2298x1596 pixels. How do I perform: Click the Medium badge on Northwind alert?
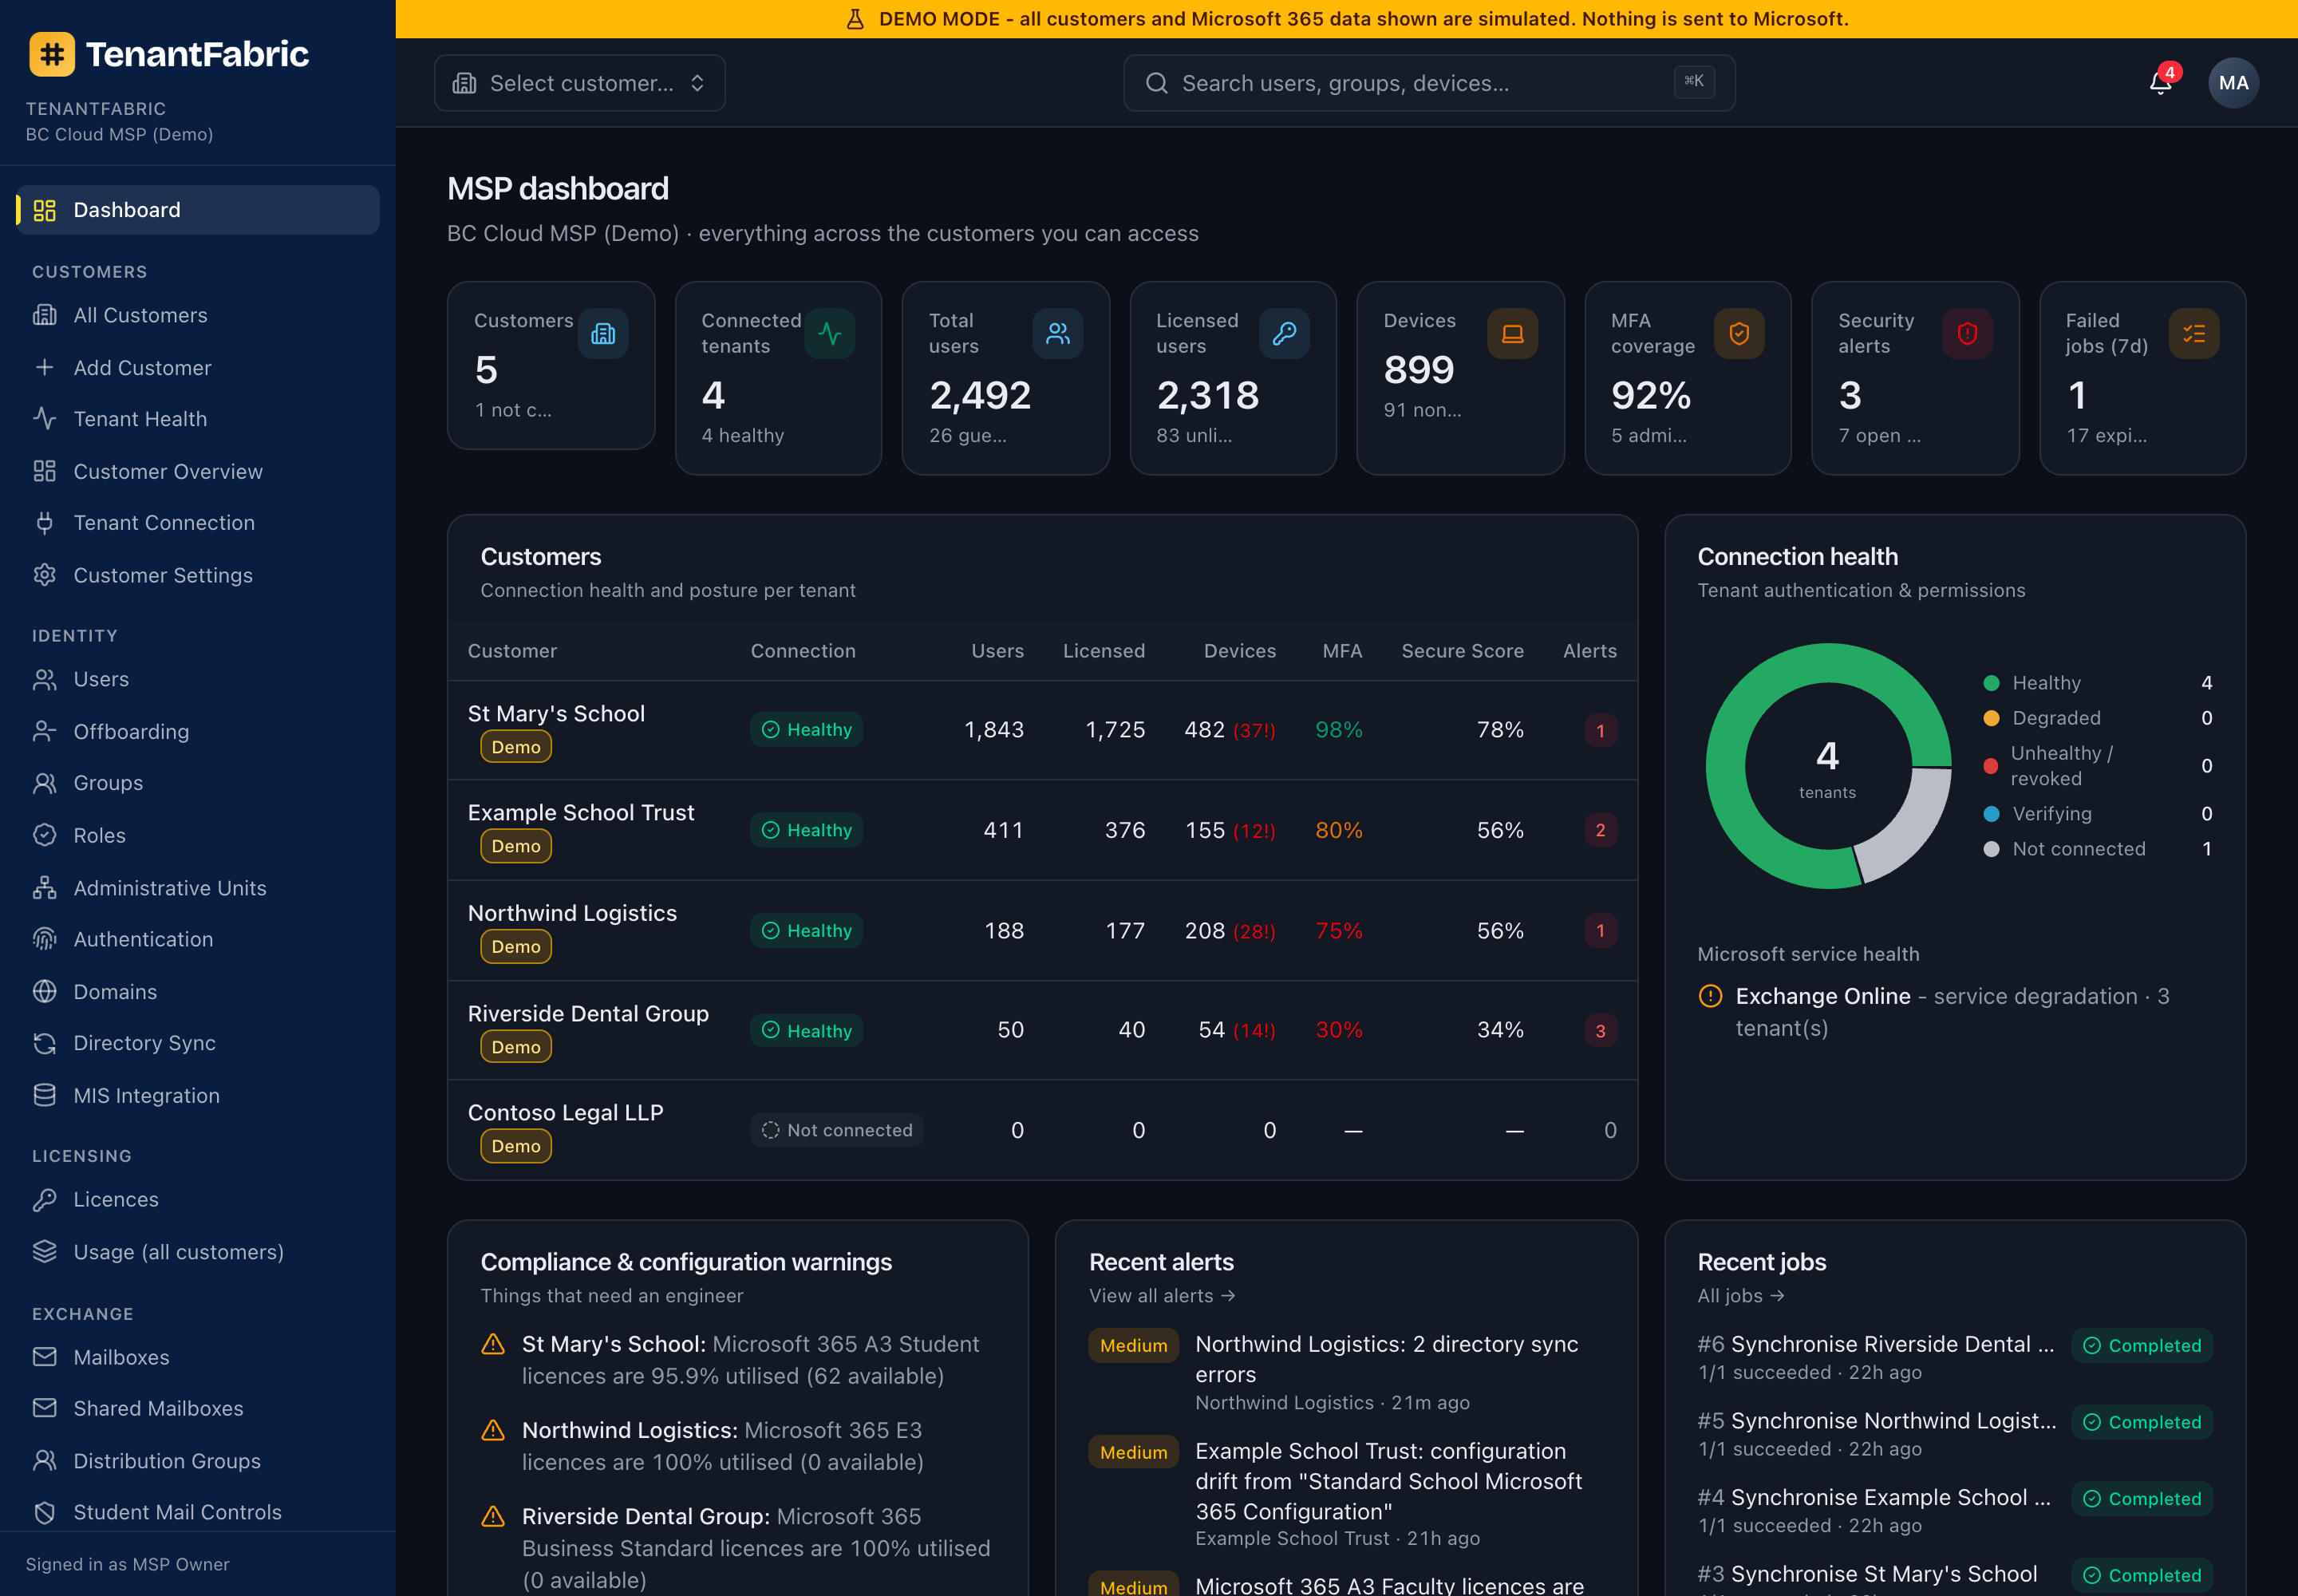pyautogui.click(x=1134, y=1346)
